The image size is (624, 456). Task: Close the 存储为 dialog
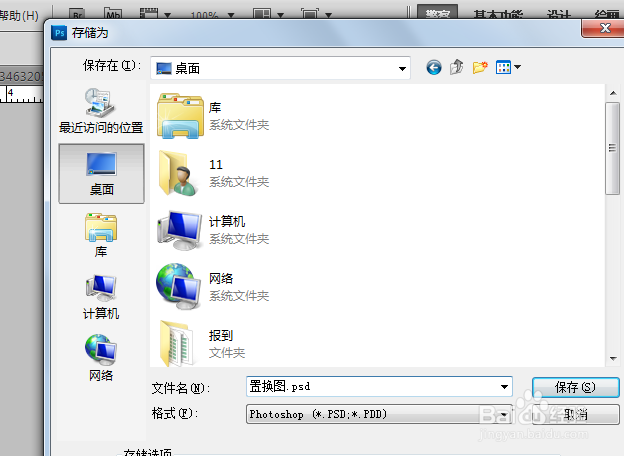(x=605, y=28)
